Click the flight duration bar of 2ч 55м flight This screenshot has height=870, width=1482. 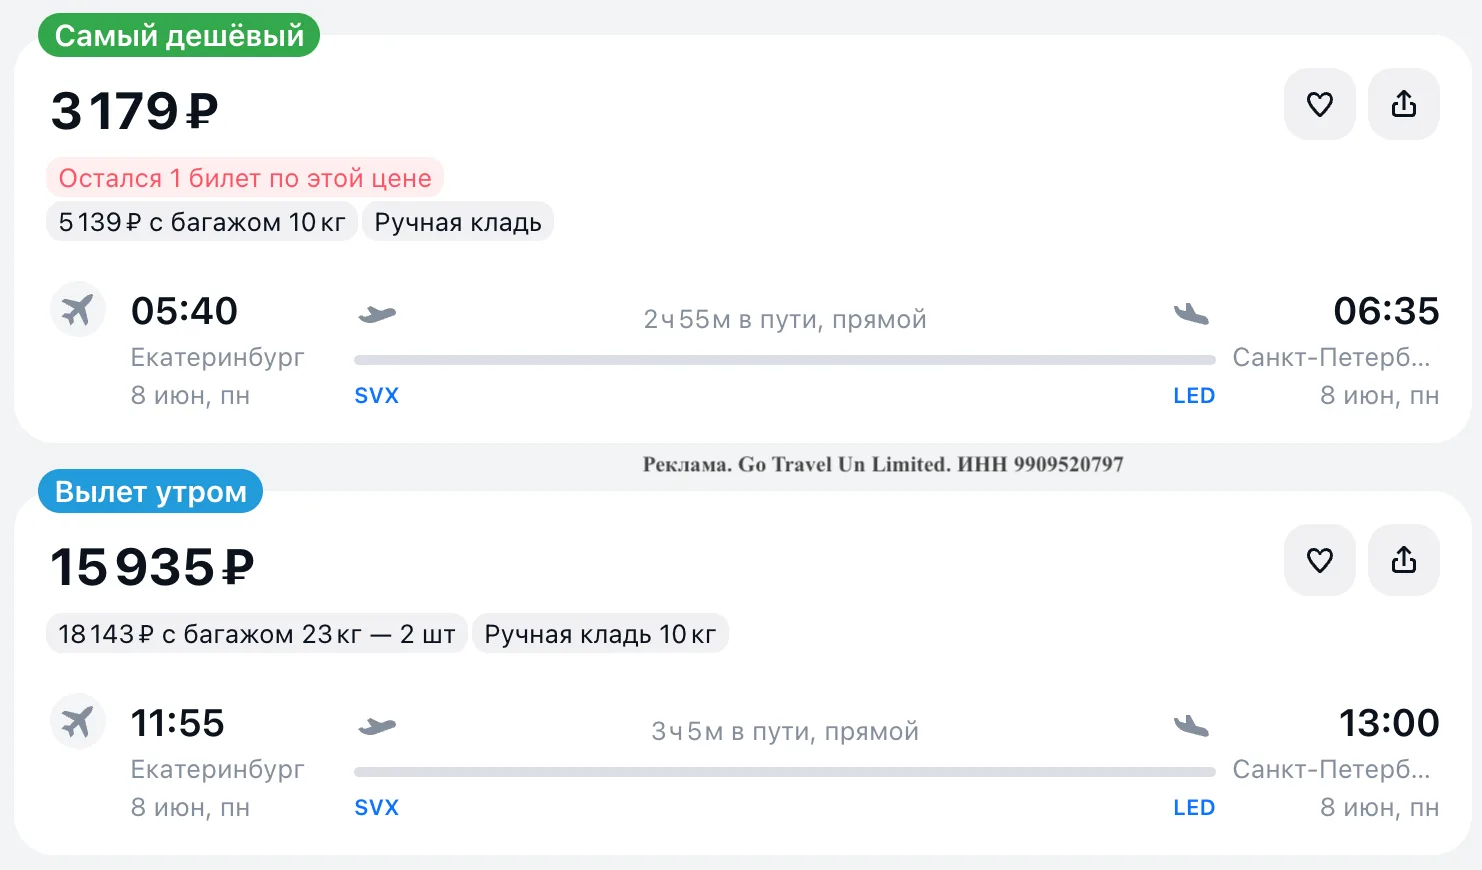[x=785, y=360]
